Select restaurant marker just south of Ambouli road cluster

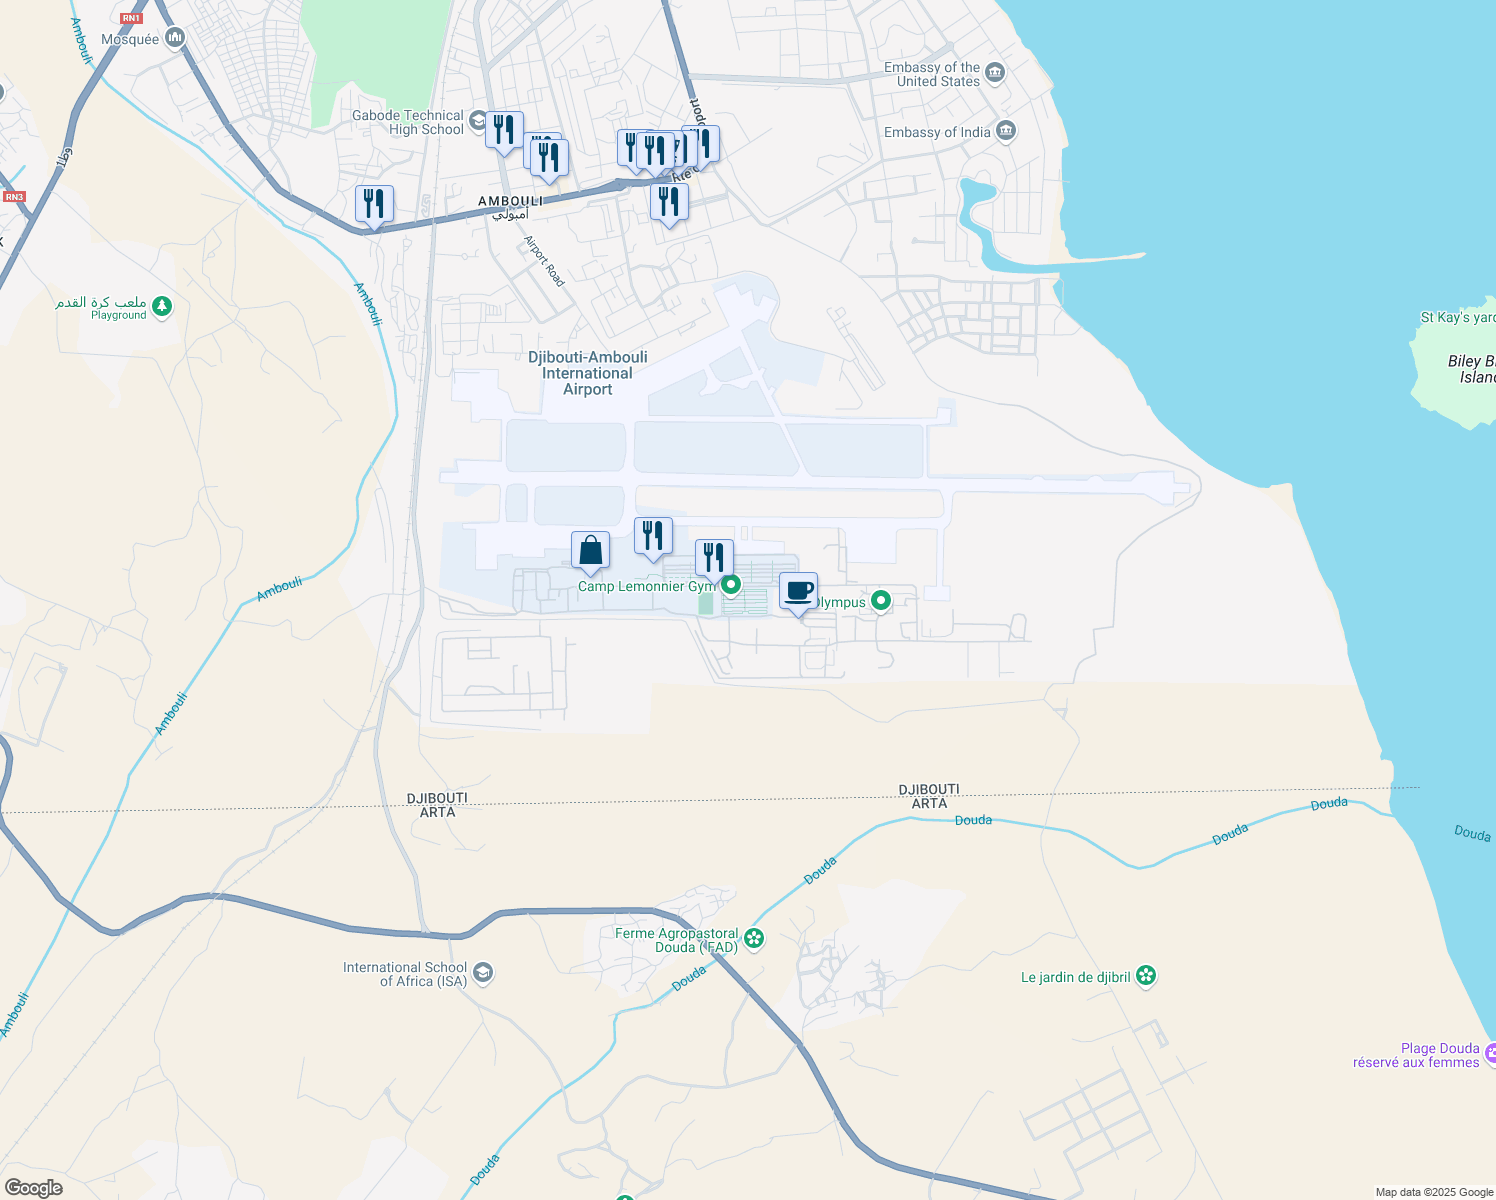(x=669, y=204)
